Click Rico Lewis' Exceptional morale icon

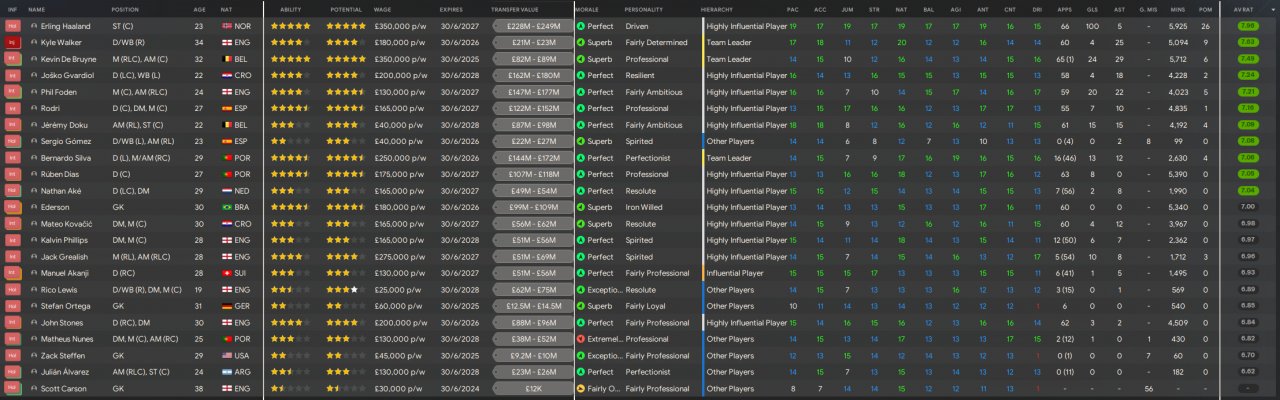point(581,290)
